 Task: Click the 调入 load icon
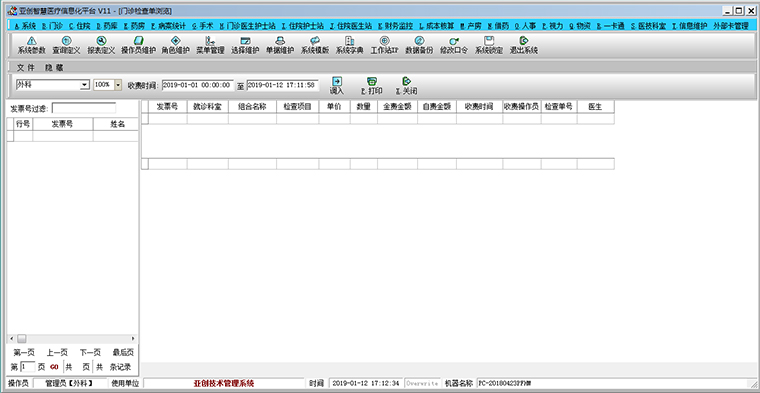click(337, 86)
